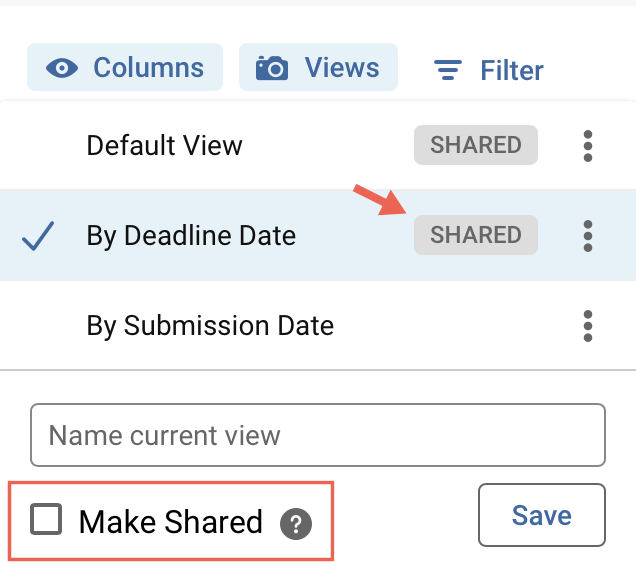The width and height of the screenshot is (636, 576).
Task: Switch to the By Submission Date view
Action: [x=210, y=326]
